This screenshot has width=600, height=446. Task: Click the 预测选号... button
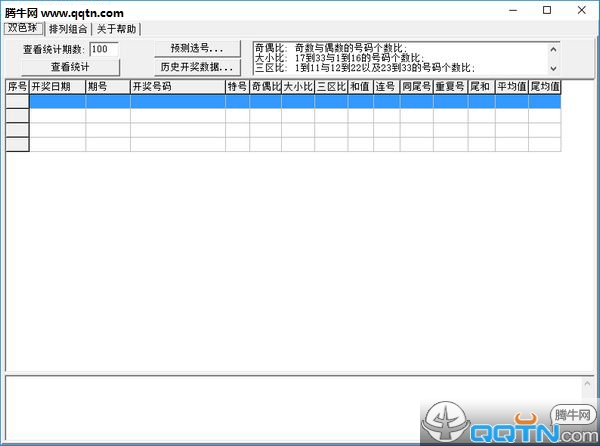click(x=197, y=48)
